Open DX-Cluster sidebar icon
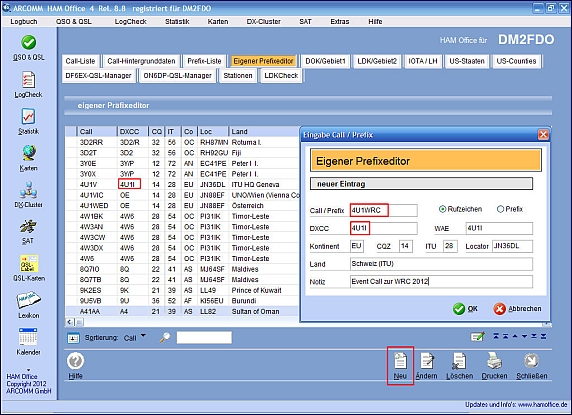This screenshot has width=572, height=415. 28,190
